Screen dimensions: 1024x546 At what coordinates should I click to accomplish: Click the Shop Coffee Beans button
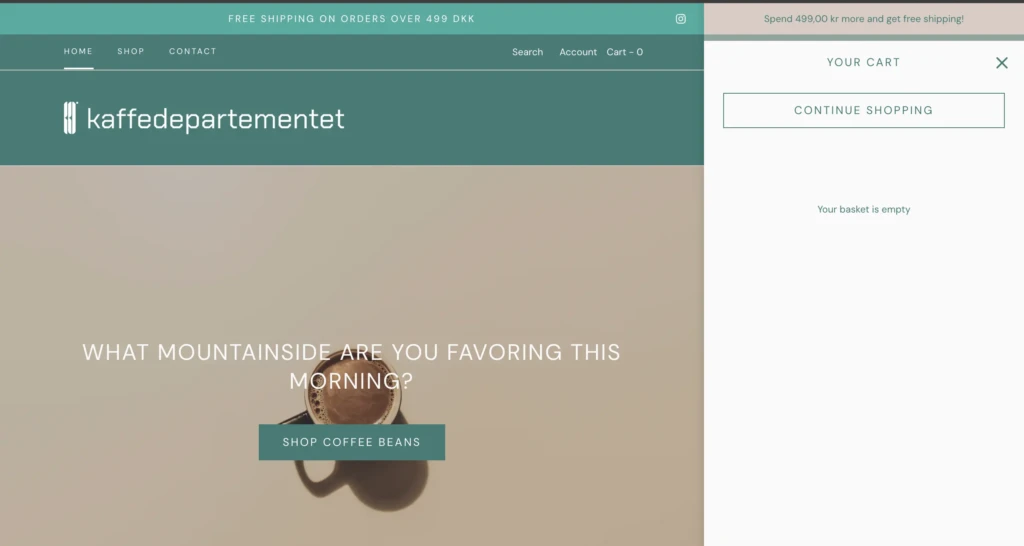click(x=351, y=442)
